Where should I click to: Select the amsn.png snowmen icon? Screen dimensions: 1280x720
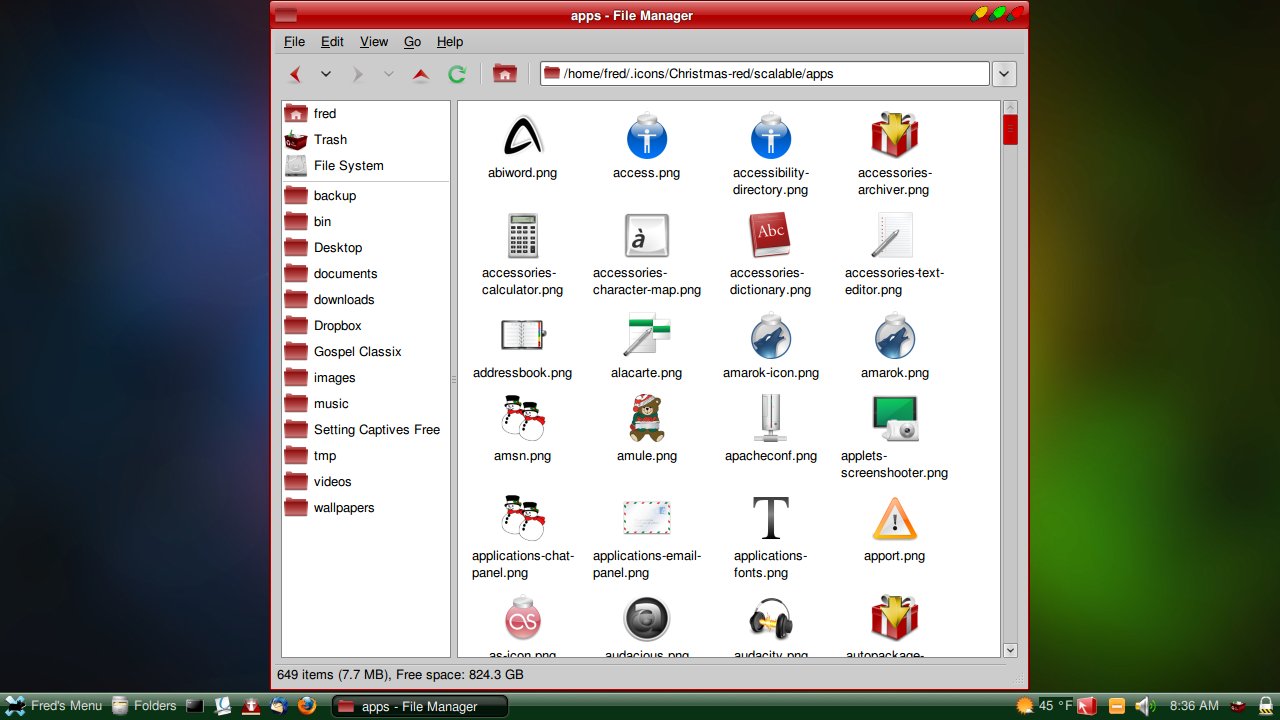tap(523, 418)
